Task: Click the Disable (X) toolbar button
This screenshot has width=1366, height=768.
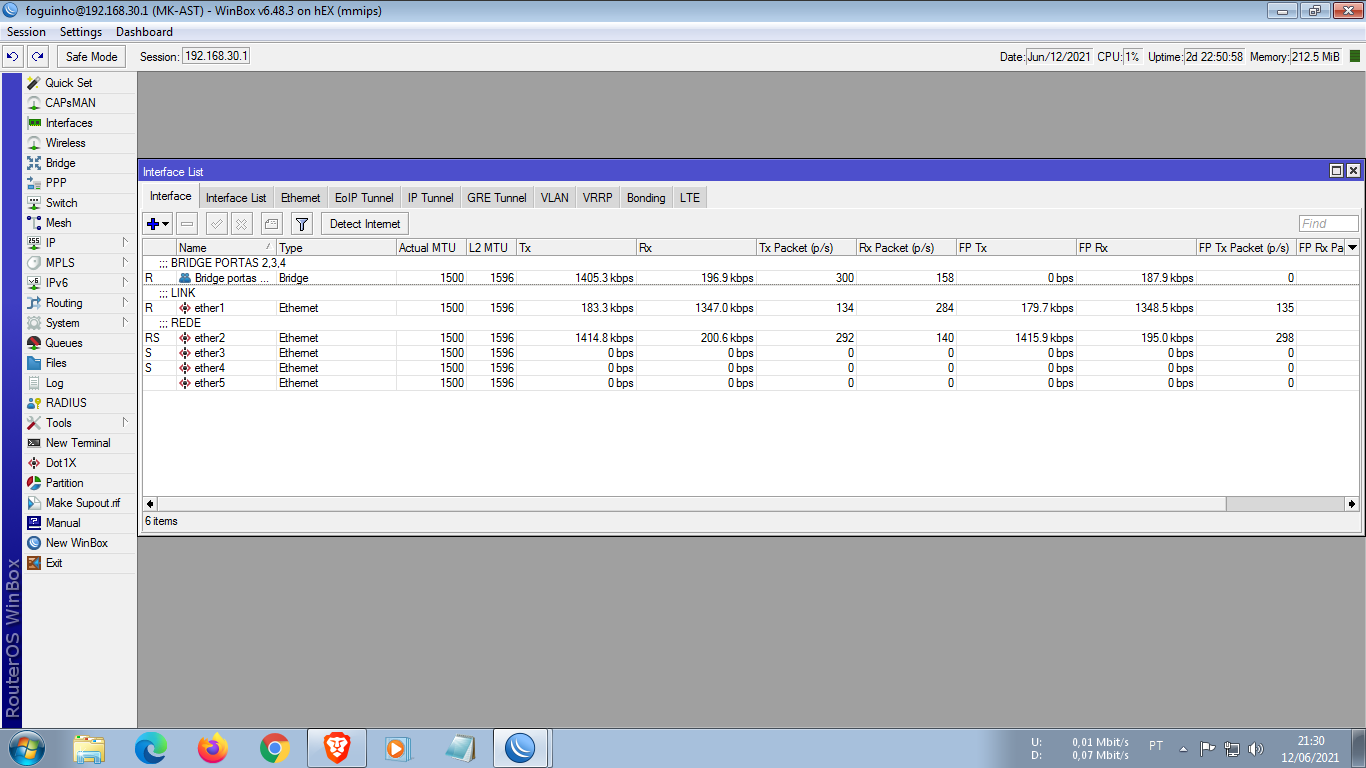Action: coord(241,224)
